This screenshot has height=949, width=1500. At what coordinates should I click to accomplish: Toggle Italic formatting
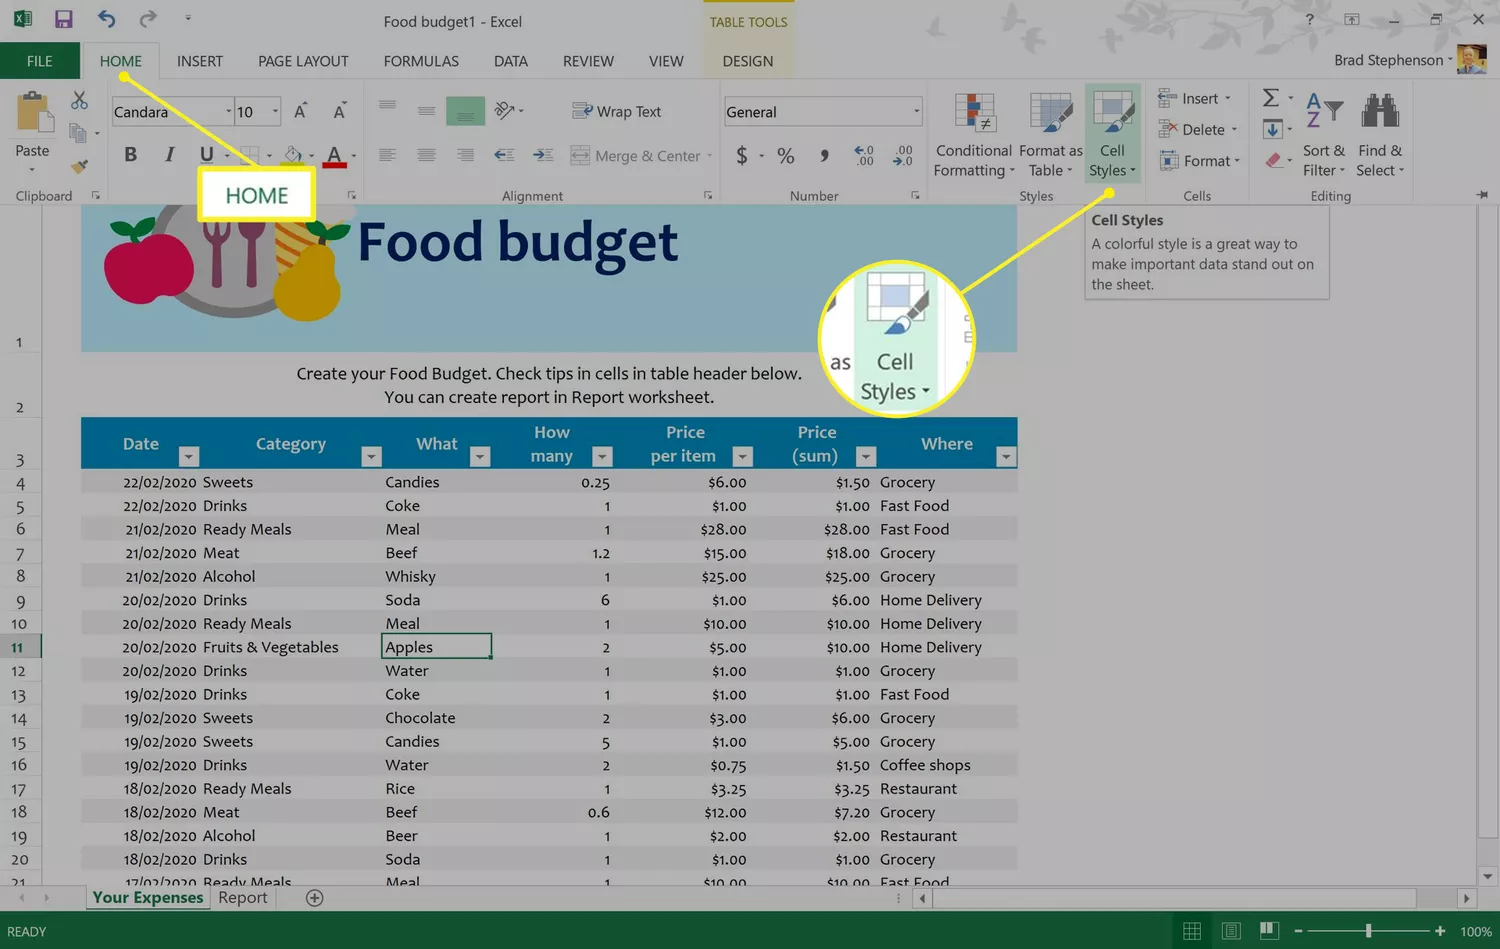(169, 155)
